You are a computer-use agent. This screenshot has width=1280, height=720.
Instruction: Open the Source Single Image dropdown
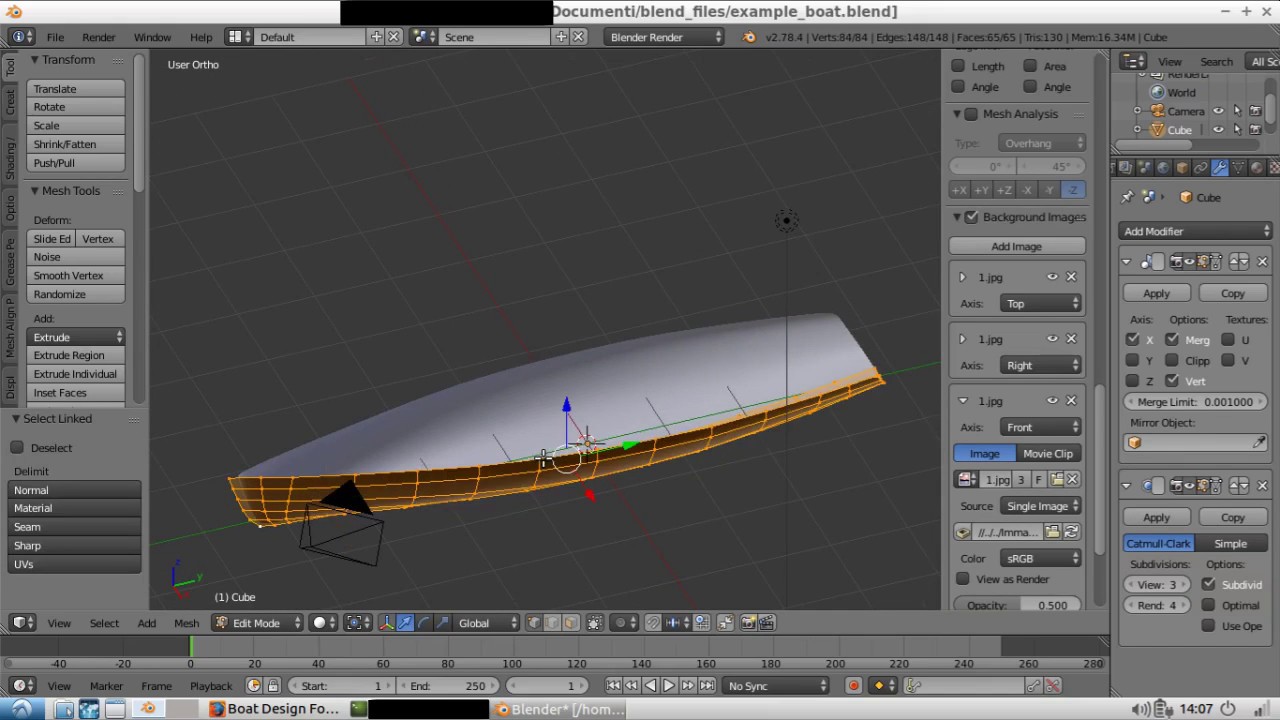pyautogui.click(x=1041, y=506)
